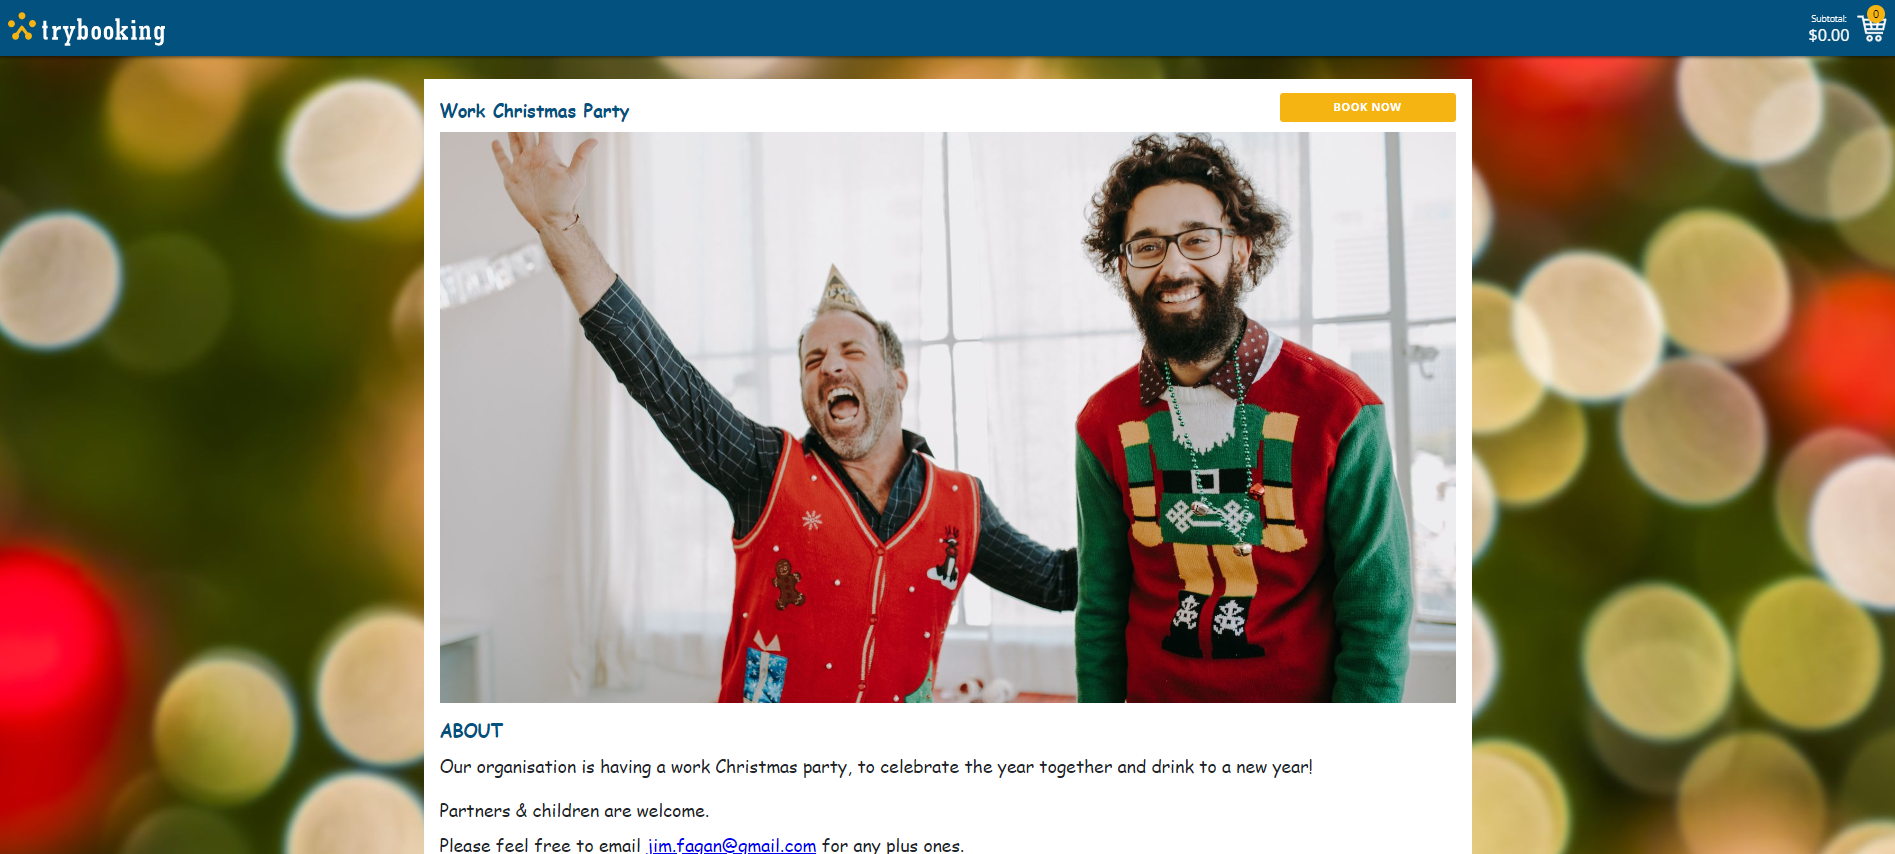Click the BOOK NOW button
Image resolution: width=1895 pixels, height=854 pixels.
coord(1367,107)
